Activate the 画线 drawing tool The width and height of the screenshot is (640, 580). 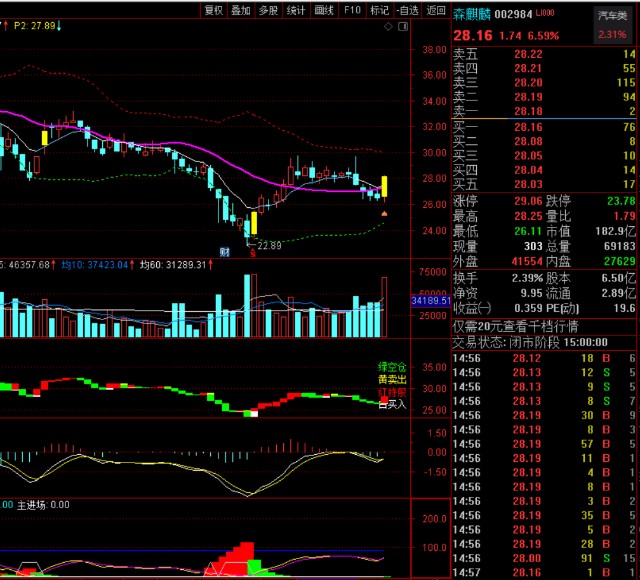click(x=325, y=10)
